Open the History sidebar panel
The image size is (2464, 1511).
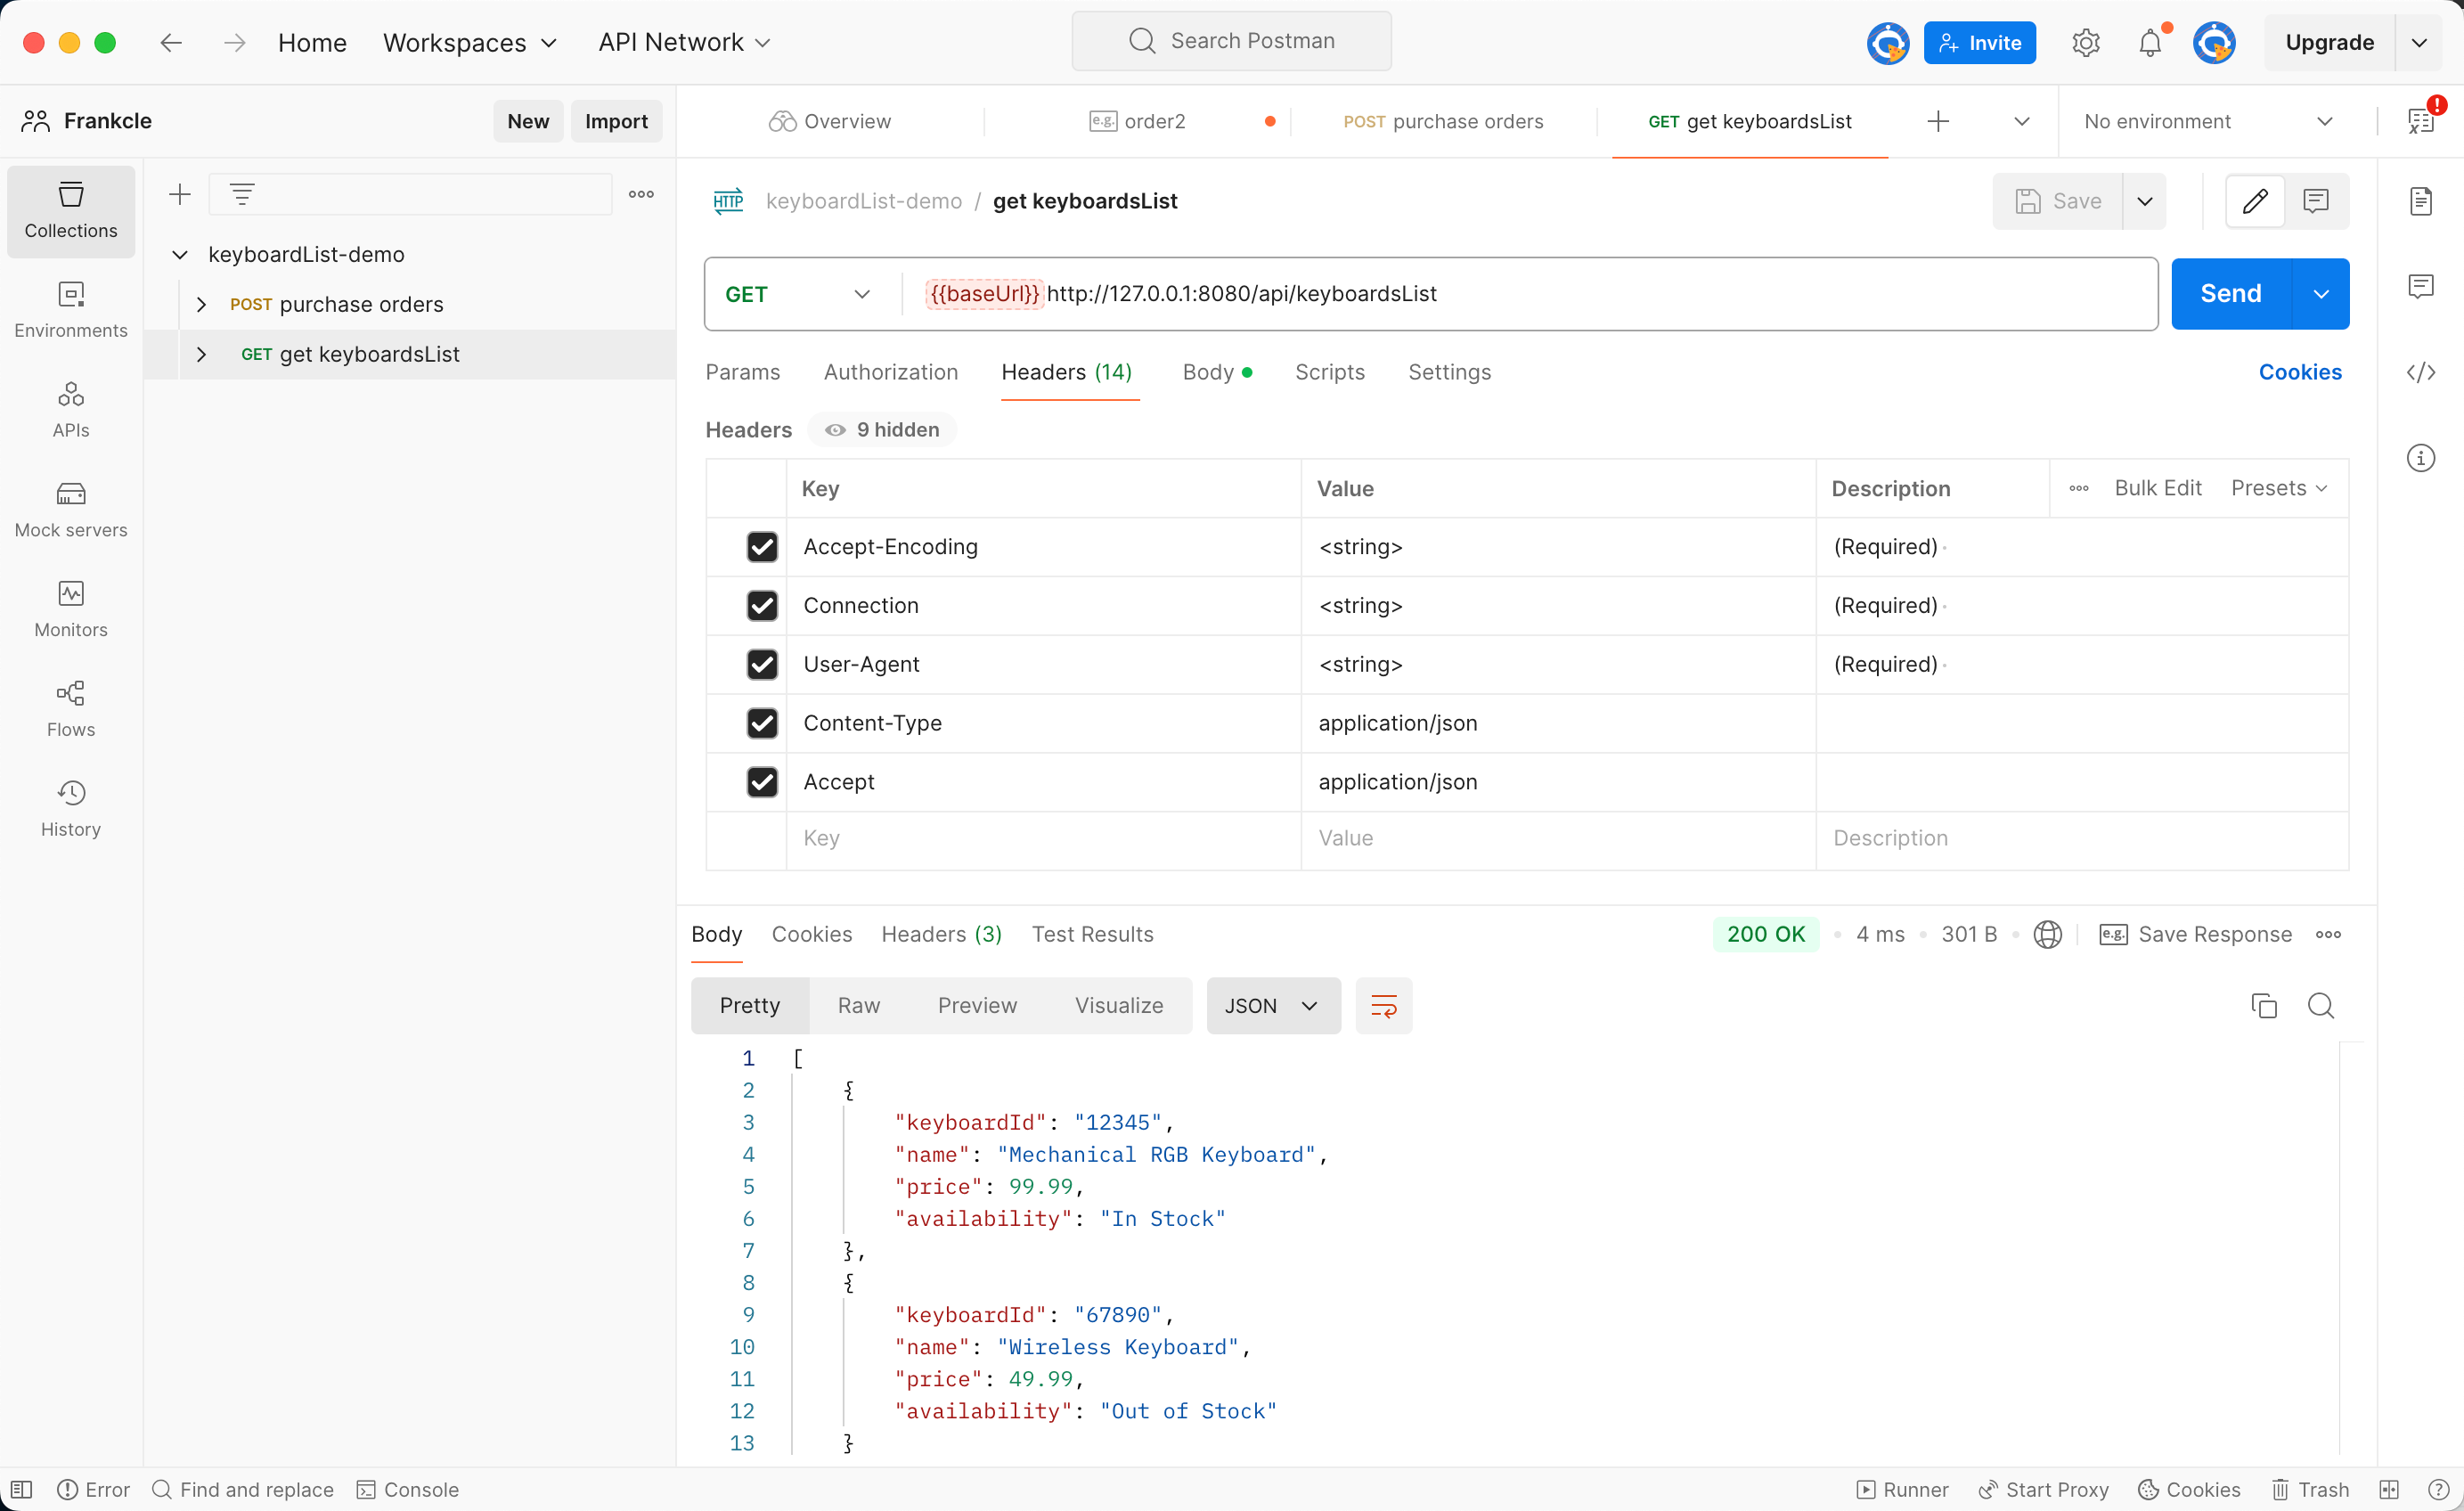(x=71, y=810)
